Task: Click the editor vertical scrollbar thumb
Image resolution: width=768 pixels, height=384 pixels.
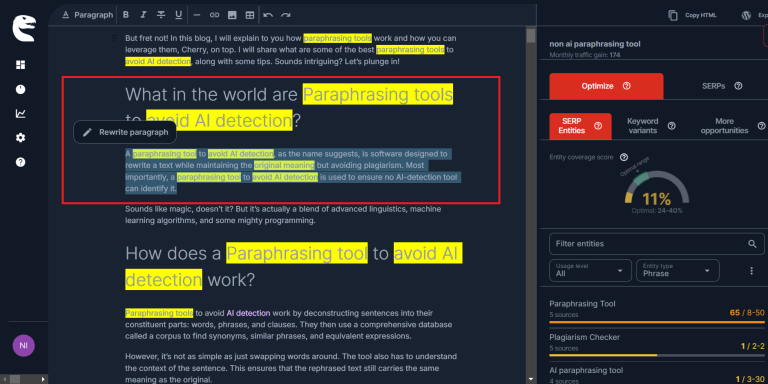Action: (x=530, y=36)
